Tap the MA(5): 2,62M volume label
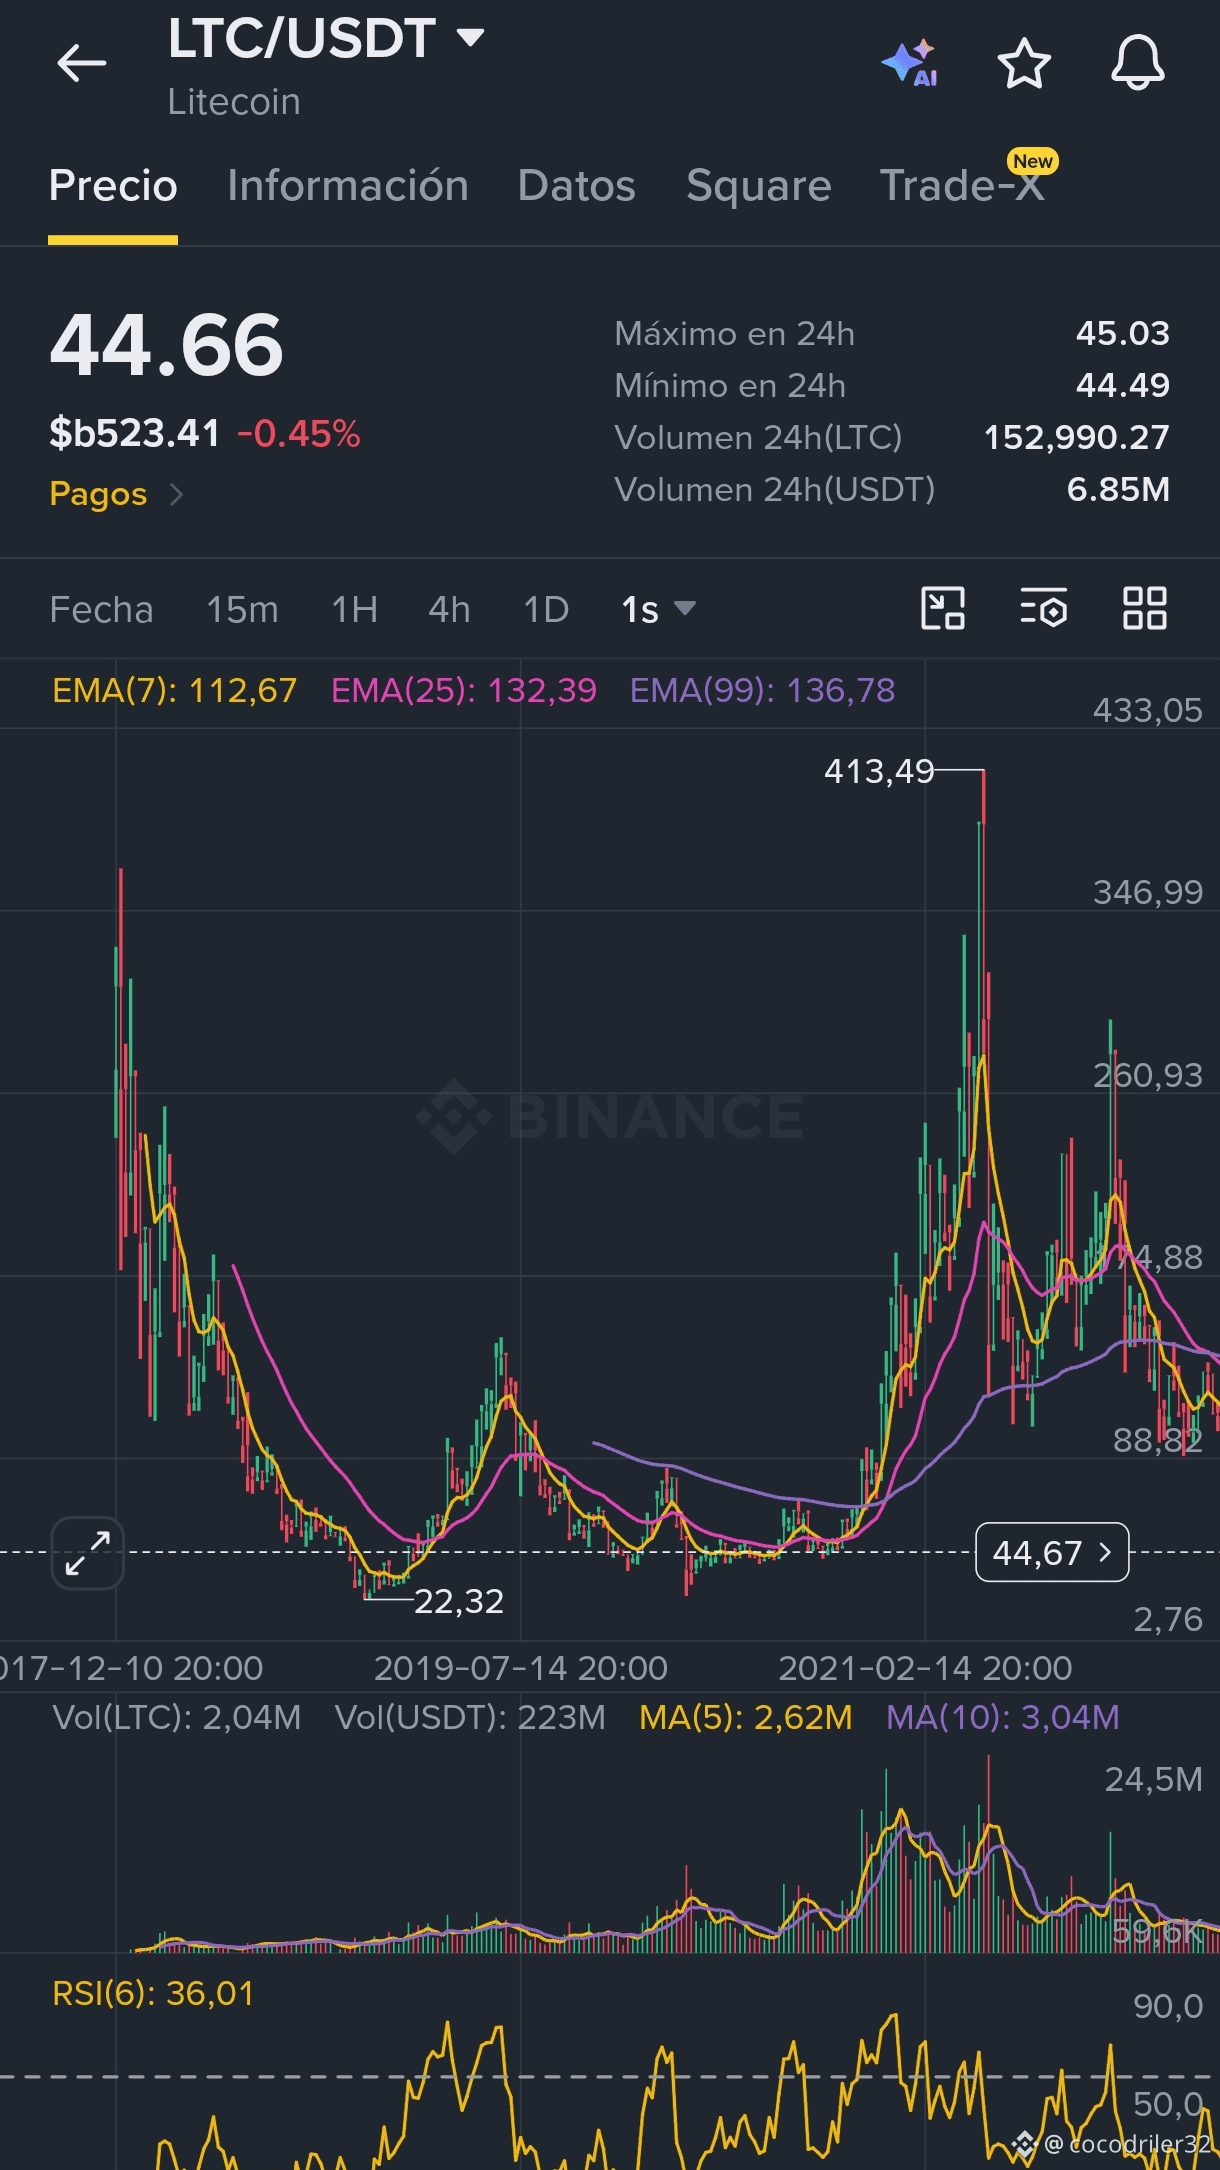Image resolution: width=1220 pixels, height=2170 pixels. (x=746, y=1717)
